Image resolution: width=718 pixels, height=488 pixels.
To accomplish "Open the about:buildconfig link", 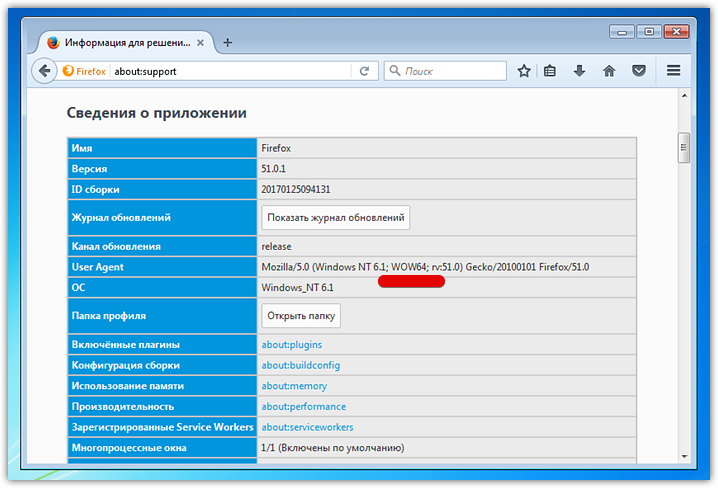I will click(300, 365).
